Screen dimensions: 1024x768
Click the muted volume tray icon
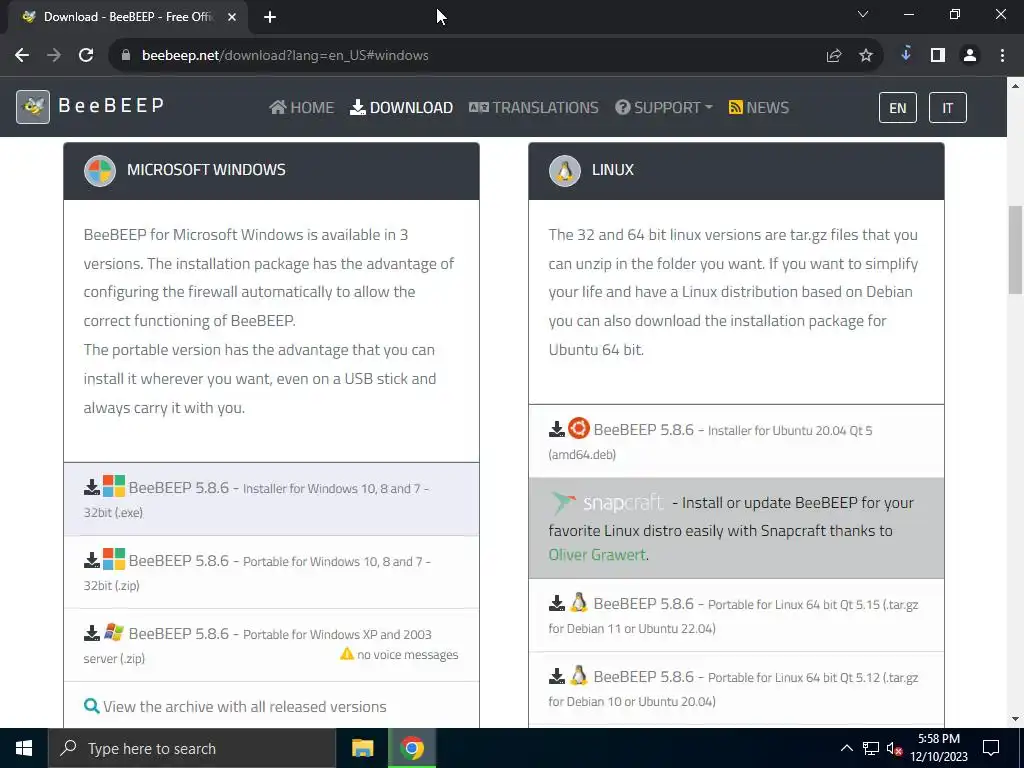coord(895,748)
